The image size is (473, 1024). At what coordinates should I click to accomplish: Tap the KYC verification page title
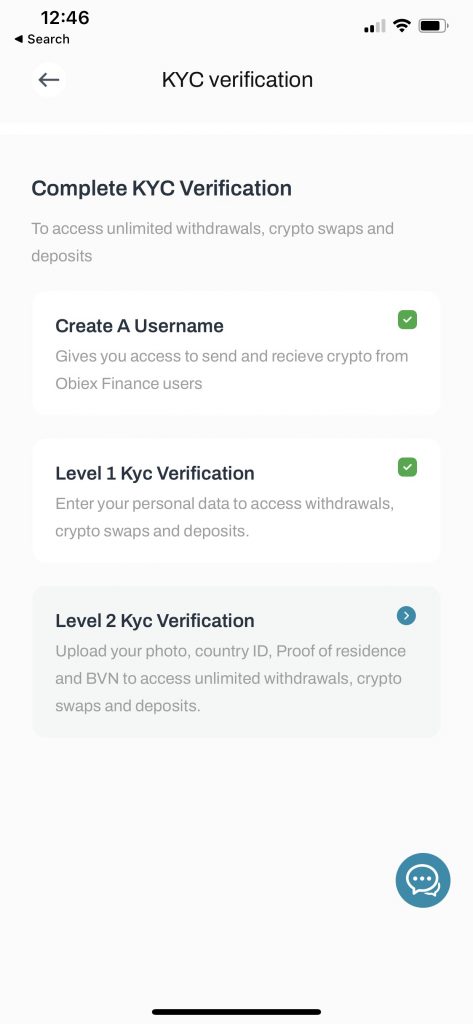click(237, 80)
